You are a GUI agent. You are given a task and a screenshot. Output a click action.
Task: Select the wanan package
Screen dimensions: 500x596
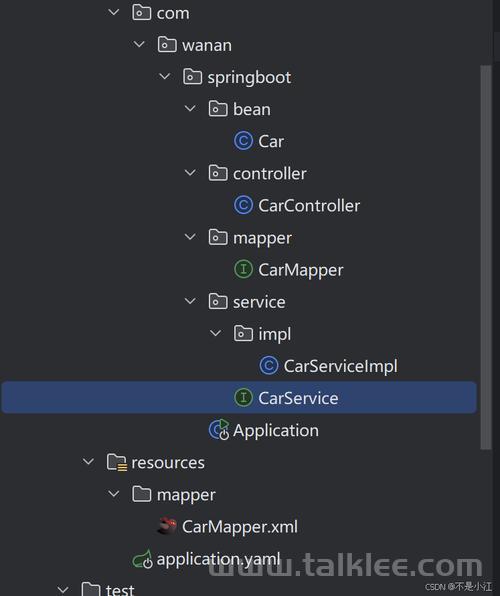coord(206,45)
